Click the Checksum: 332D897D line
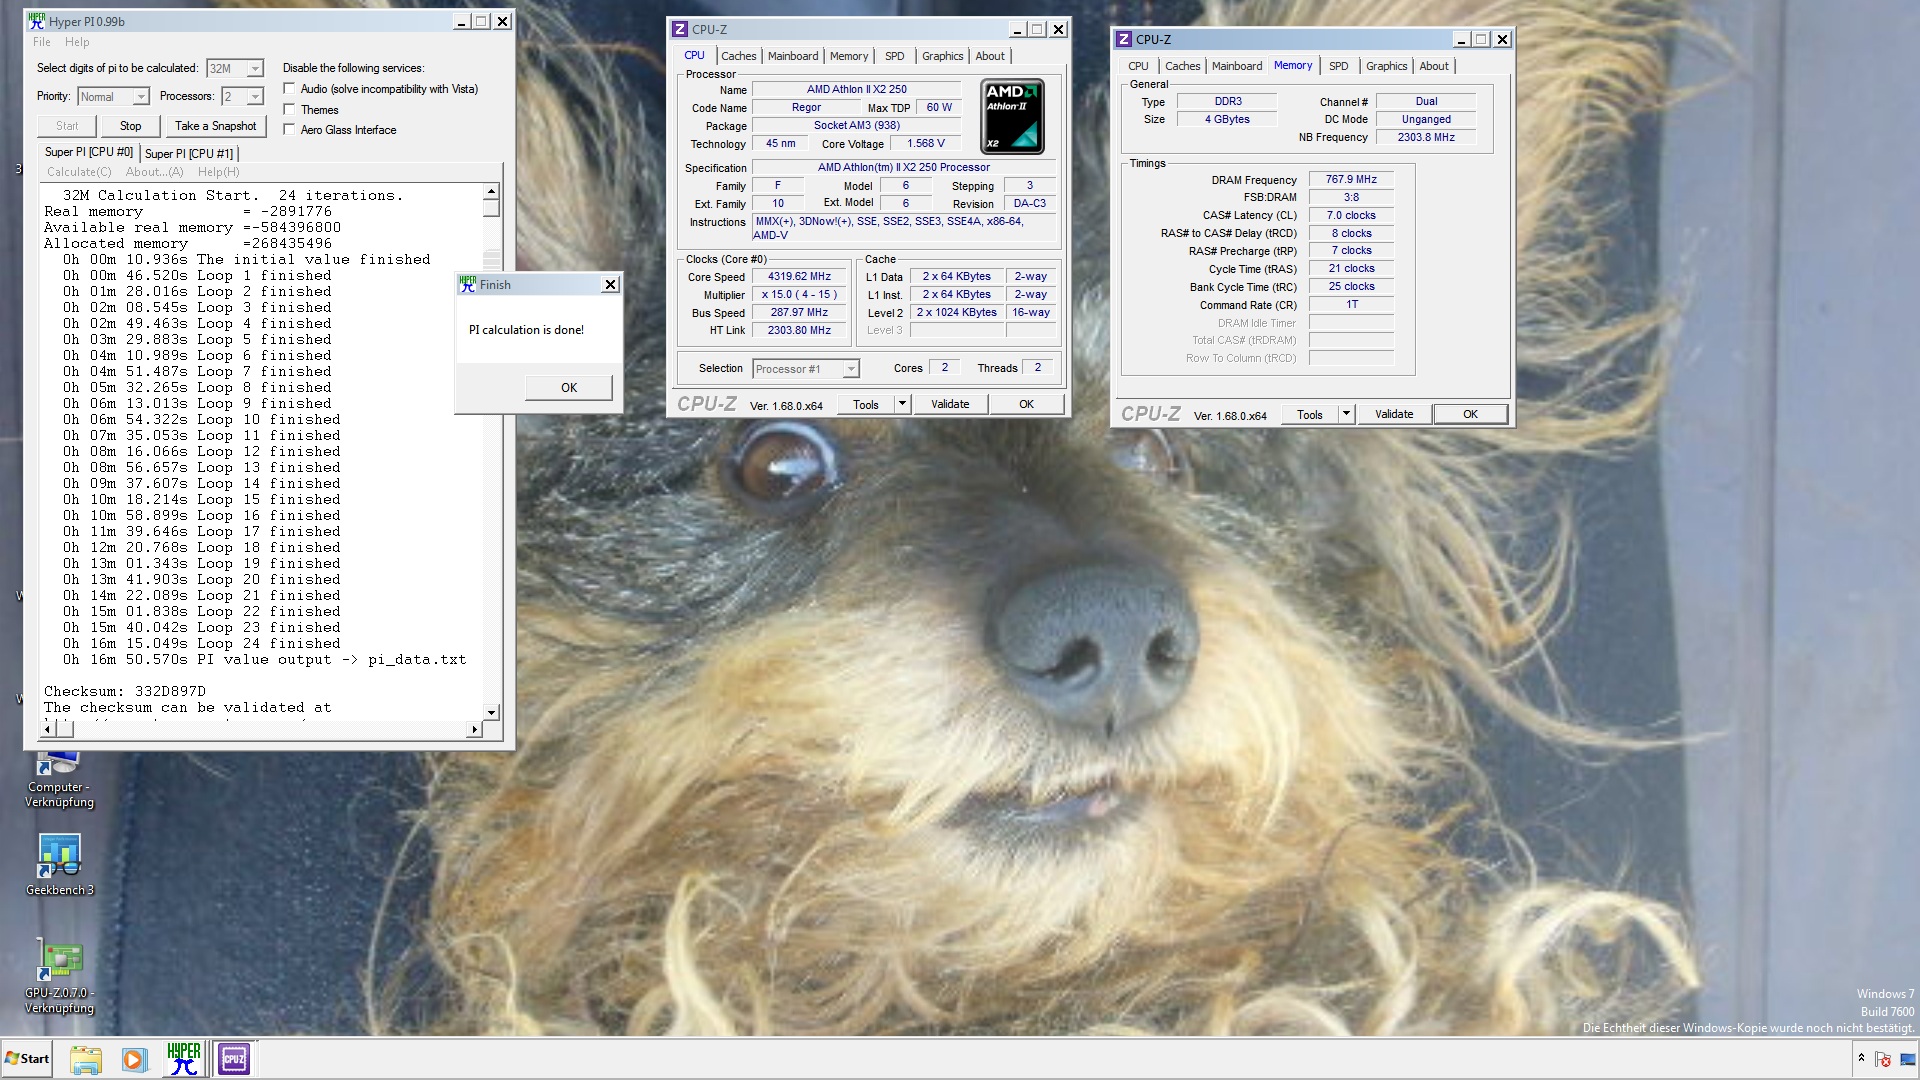 coord(125,691)
